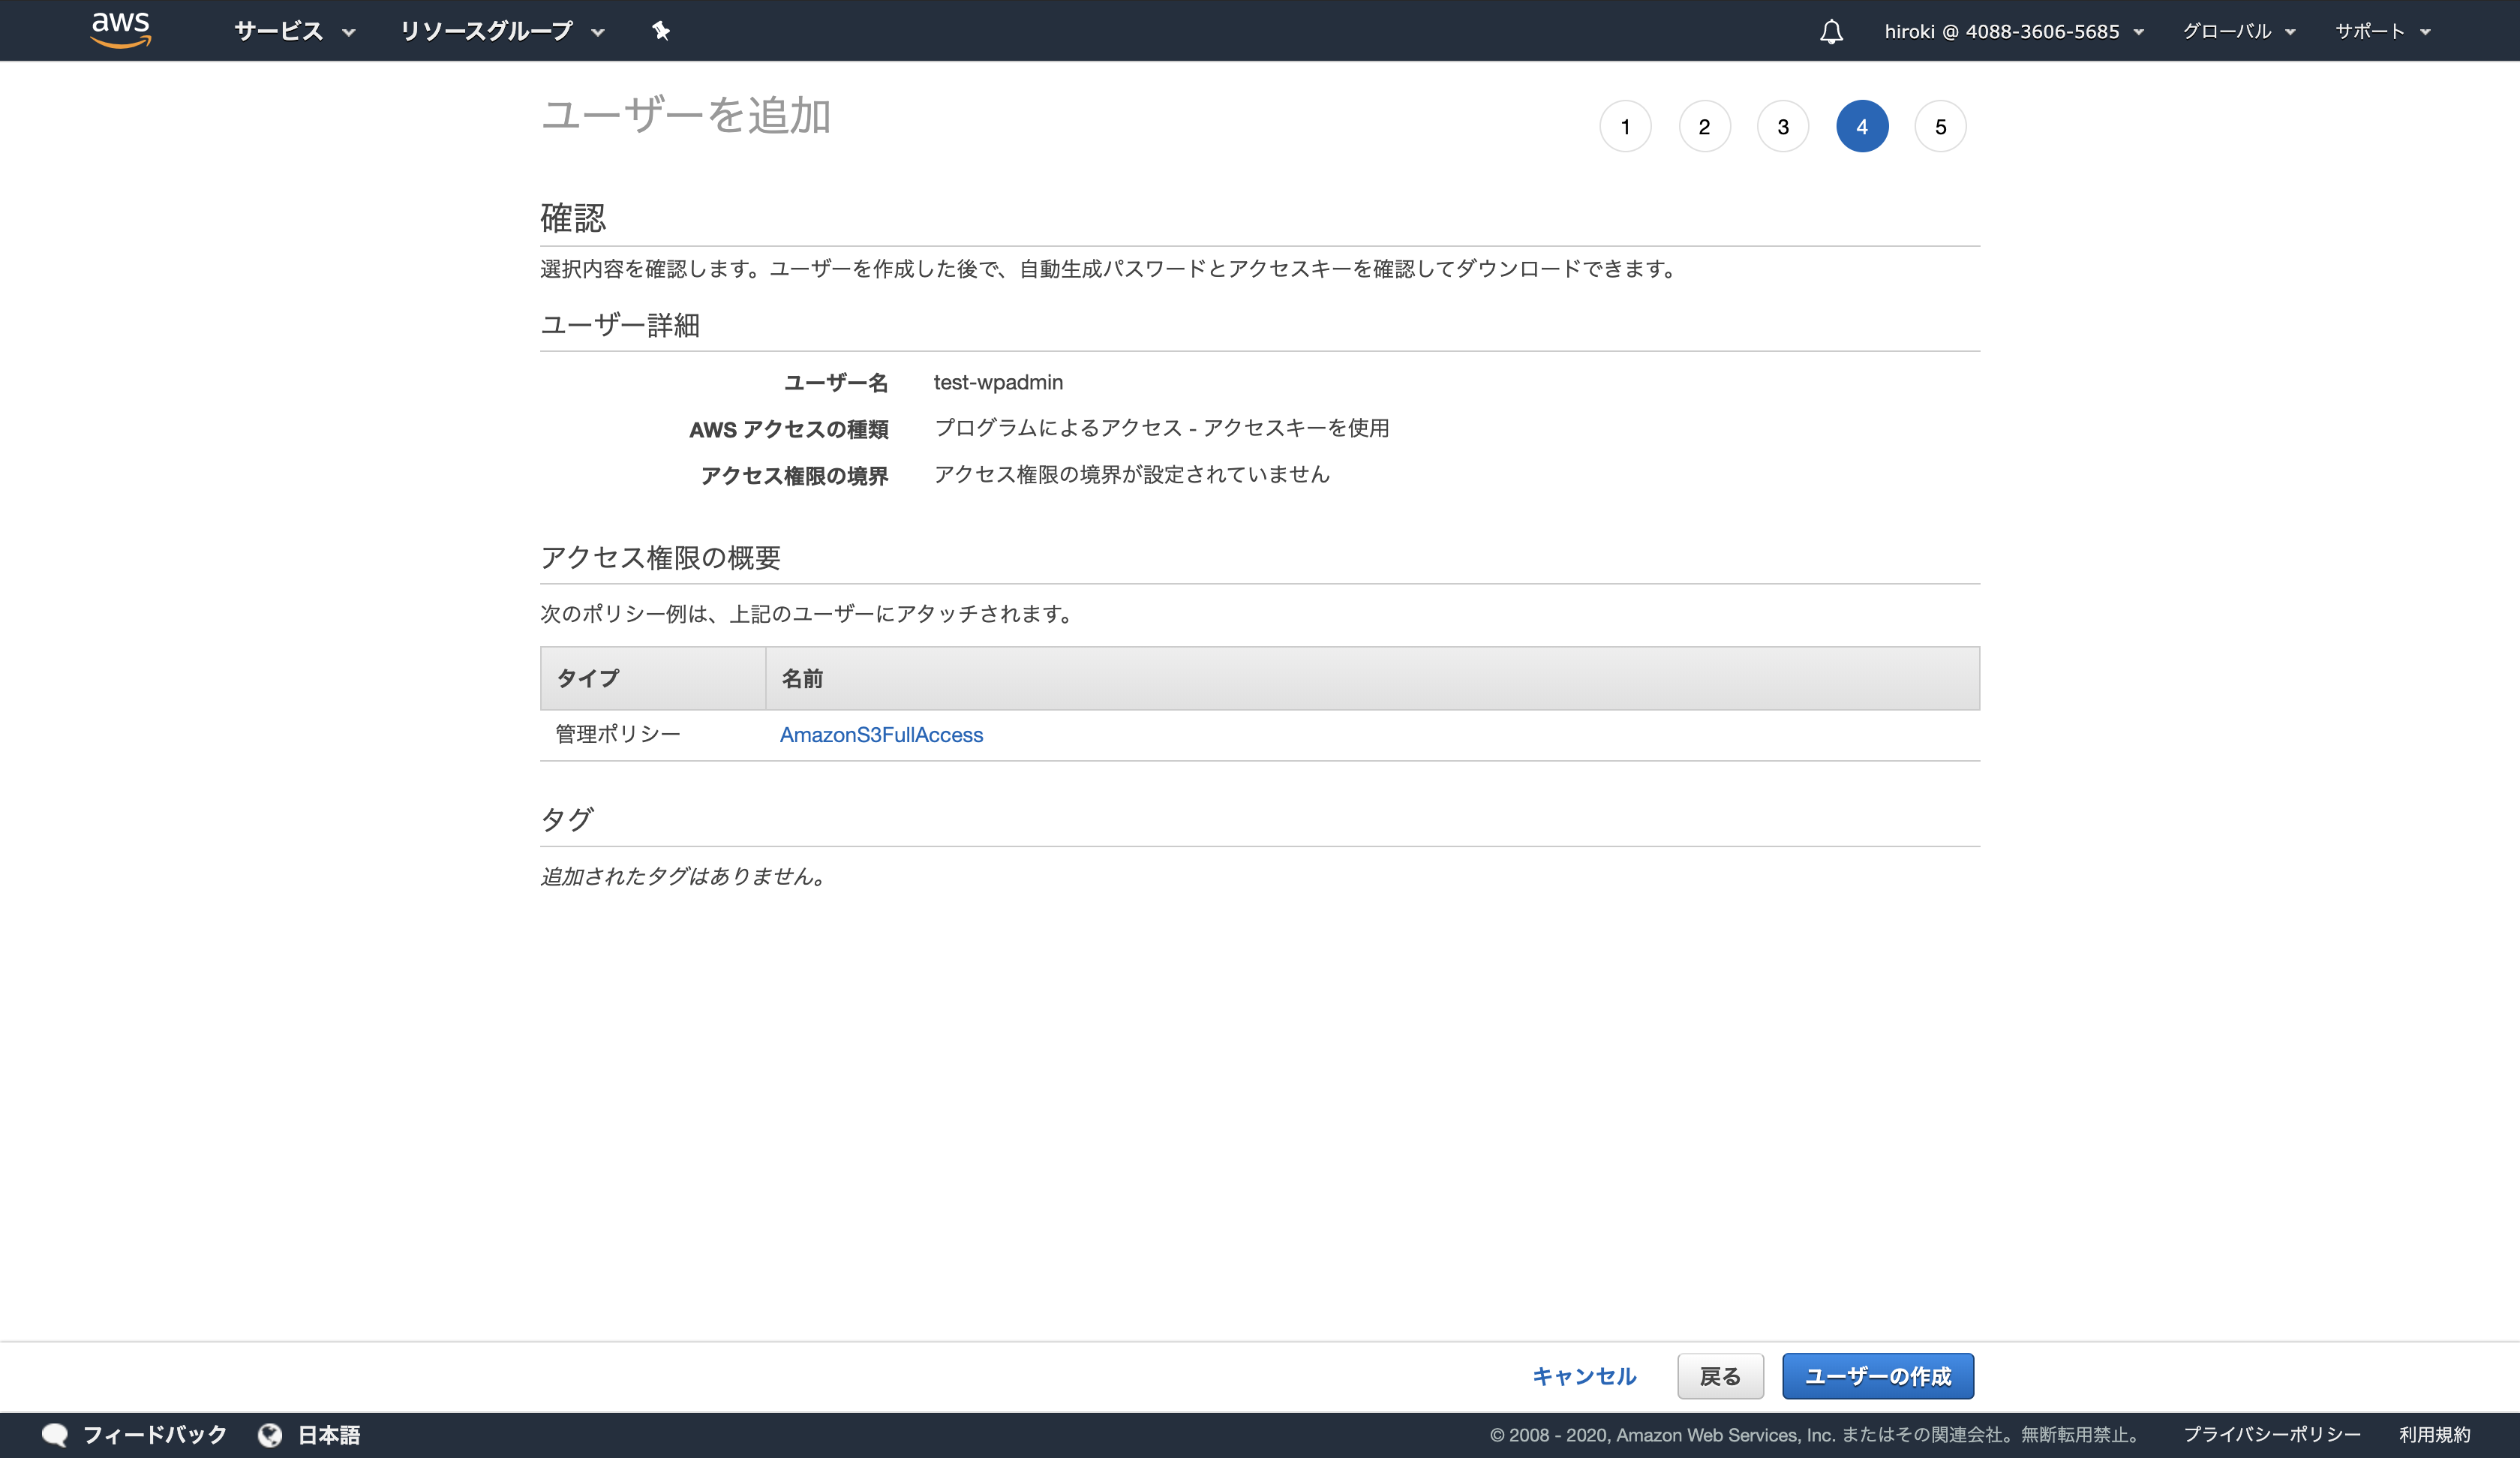Open the AmazonS3FullAccess policy link
2520x1458 pixels.
881,735
